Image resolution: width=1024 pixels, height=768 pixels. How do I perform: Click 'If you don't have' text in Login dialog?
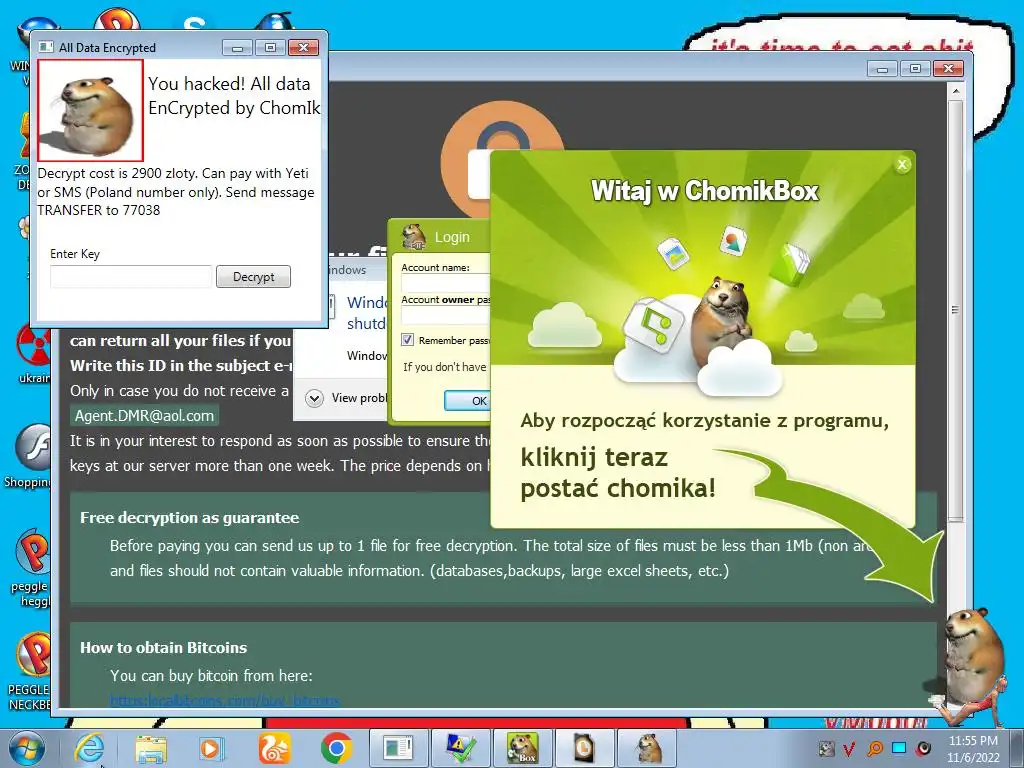pos(444,367)
